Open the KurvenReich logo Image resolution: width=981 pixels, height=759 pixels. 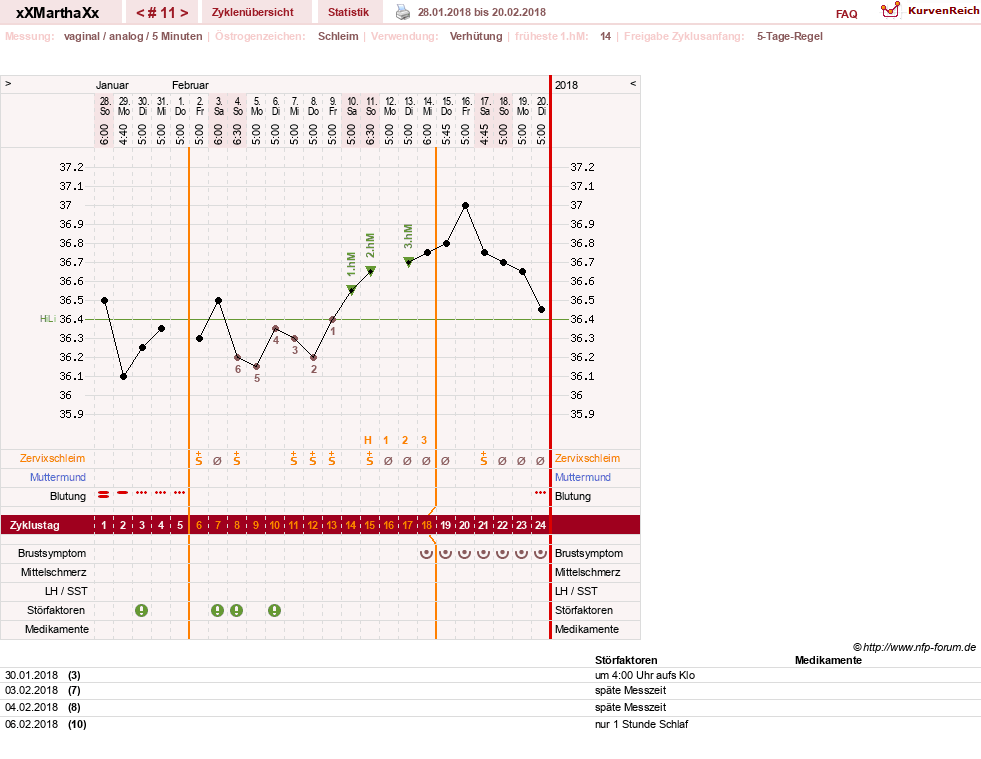[929, 11]
